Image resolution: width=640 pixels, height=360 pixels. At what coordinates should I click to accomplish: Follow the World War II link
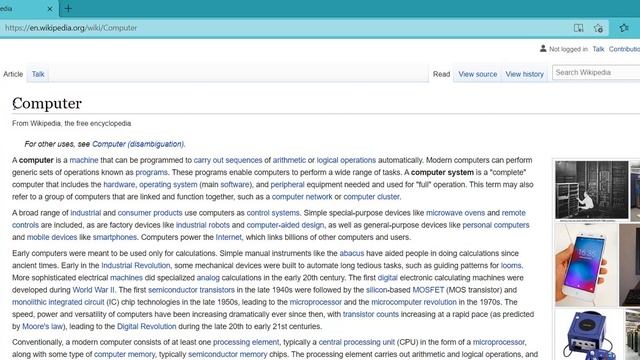coord(93,290)
